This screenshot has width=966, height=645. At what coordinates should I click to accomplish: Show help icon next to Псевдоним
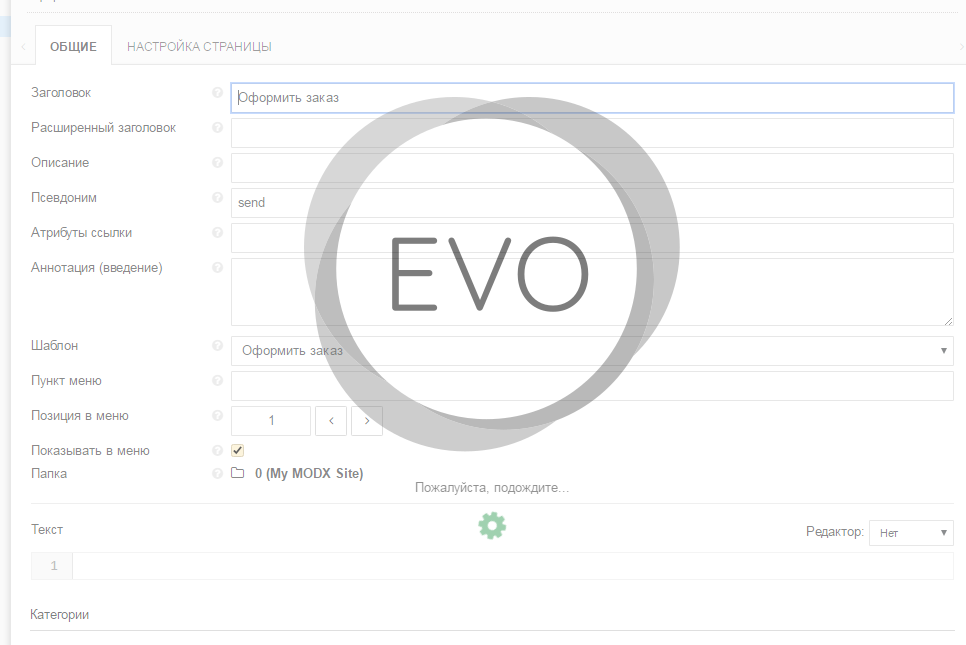[217, 198]
